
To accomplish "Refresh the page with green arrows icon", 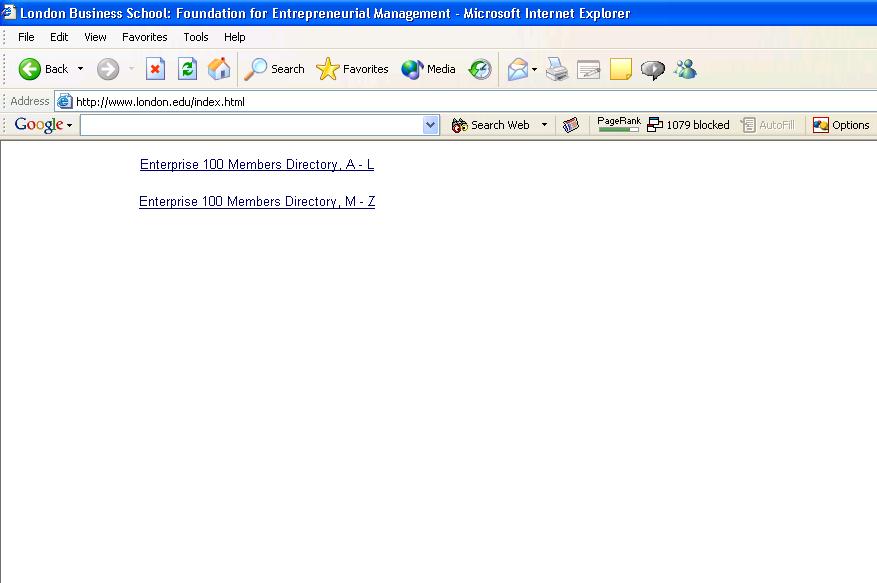I will tap(187, 69).
